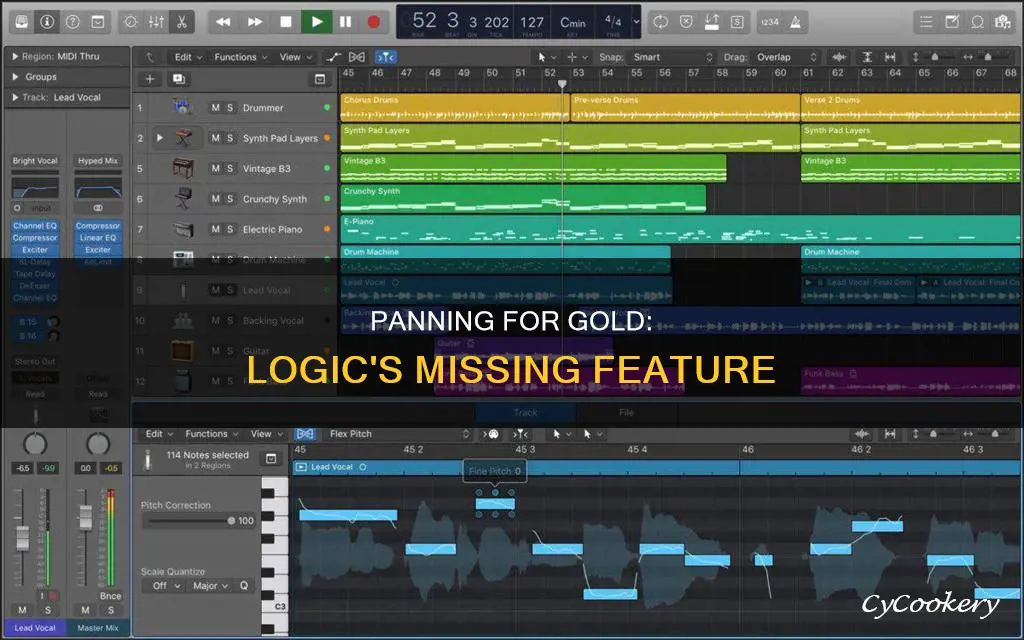Toggle the Replace mode icon
1024x640 pixels.
pos(686,22)
